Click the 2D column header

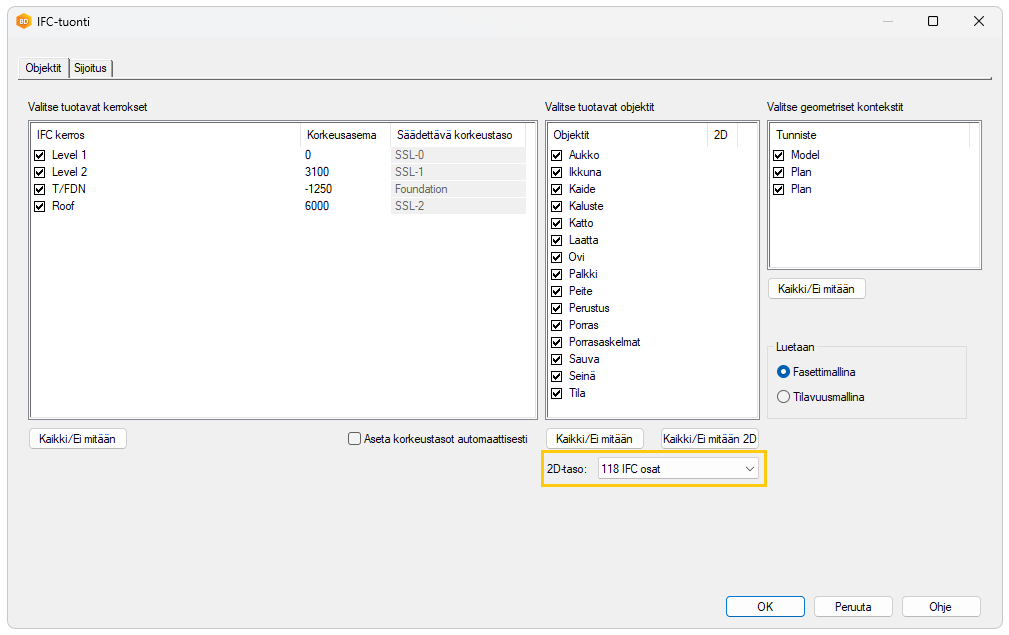click(x=722, y=135)
